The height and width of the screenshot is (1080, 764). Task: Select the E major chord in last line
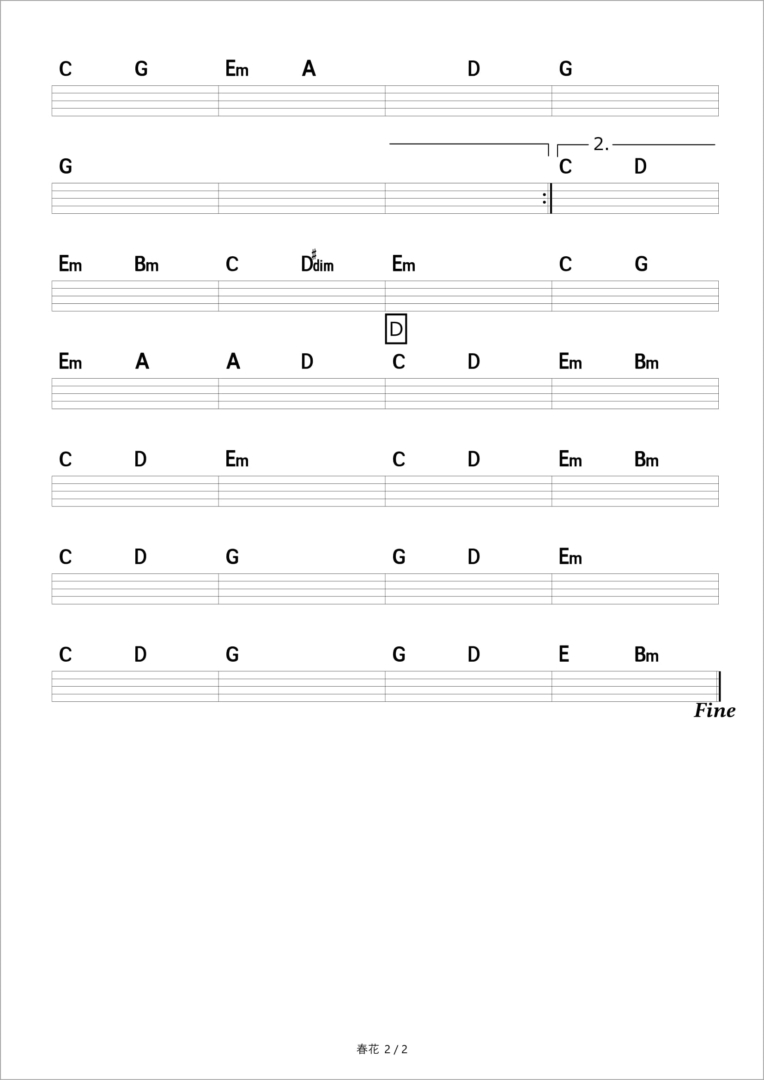pos(565,655)
